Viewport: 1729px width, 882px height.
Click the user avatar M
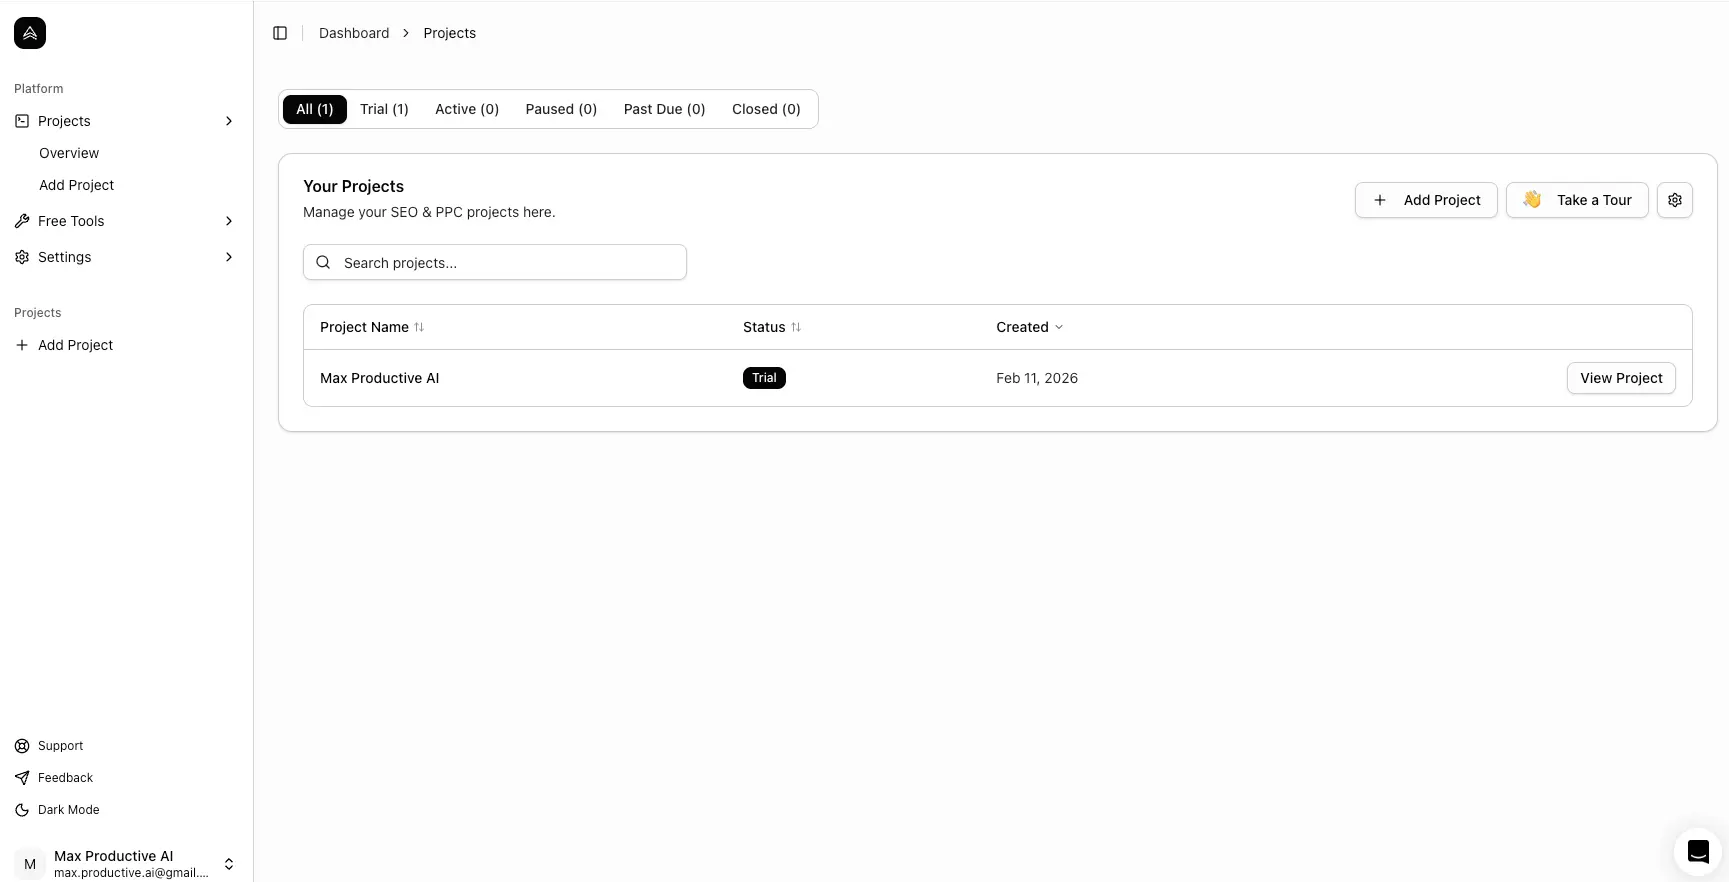30,864
